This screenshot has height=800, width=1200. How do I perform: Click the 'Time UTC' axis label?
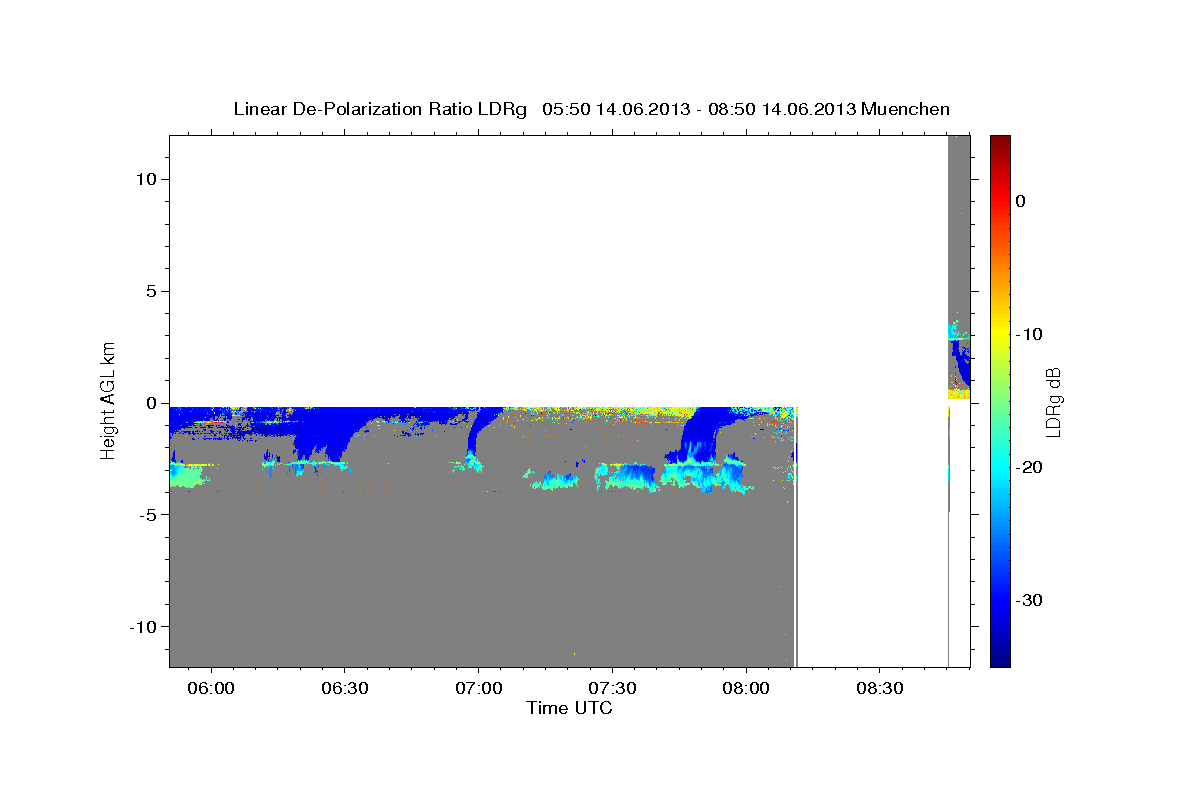click(x=569, y=709)
